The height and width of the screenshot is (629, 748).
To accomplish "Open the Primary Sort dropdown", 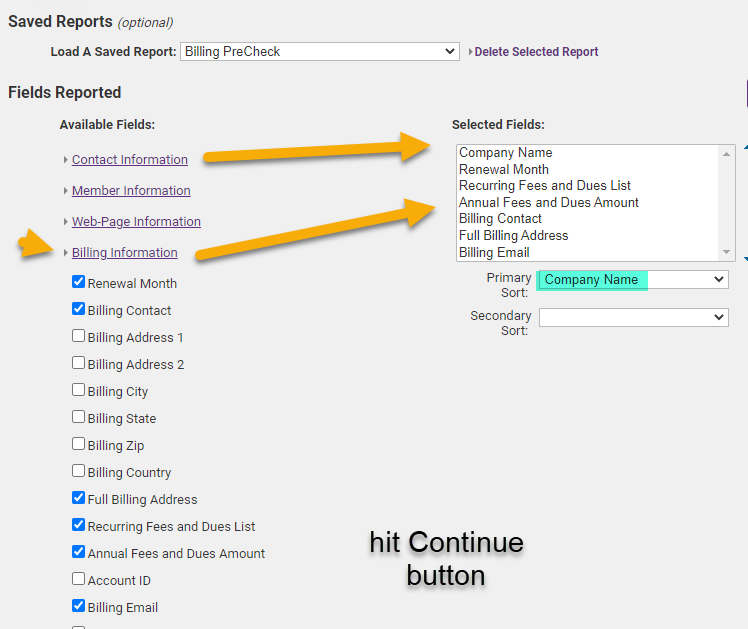I will coord(633,280).
